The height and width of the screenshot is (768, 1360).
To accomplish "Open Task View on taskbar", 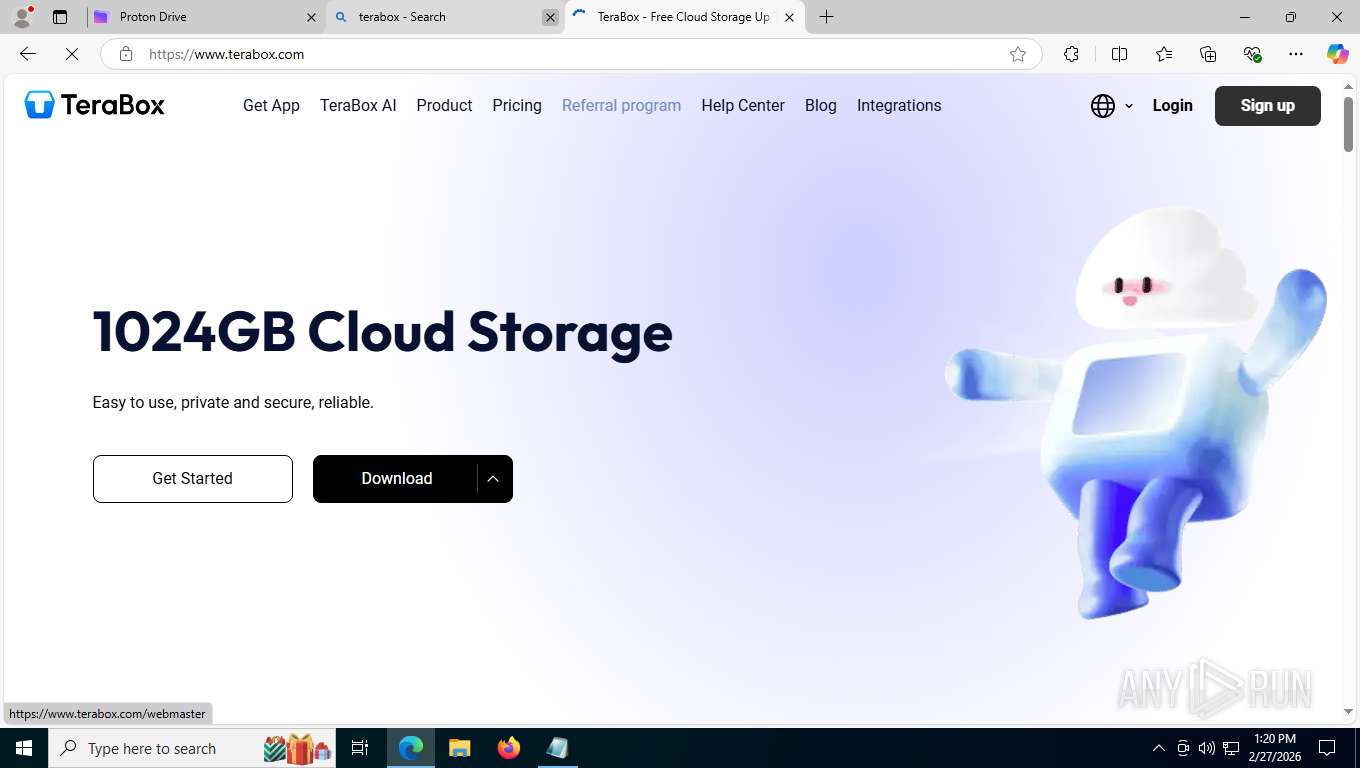I will tap(360, 748).
